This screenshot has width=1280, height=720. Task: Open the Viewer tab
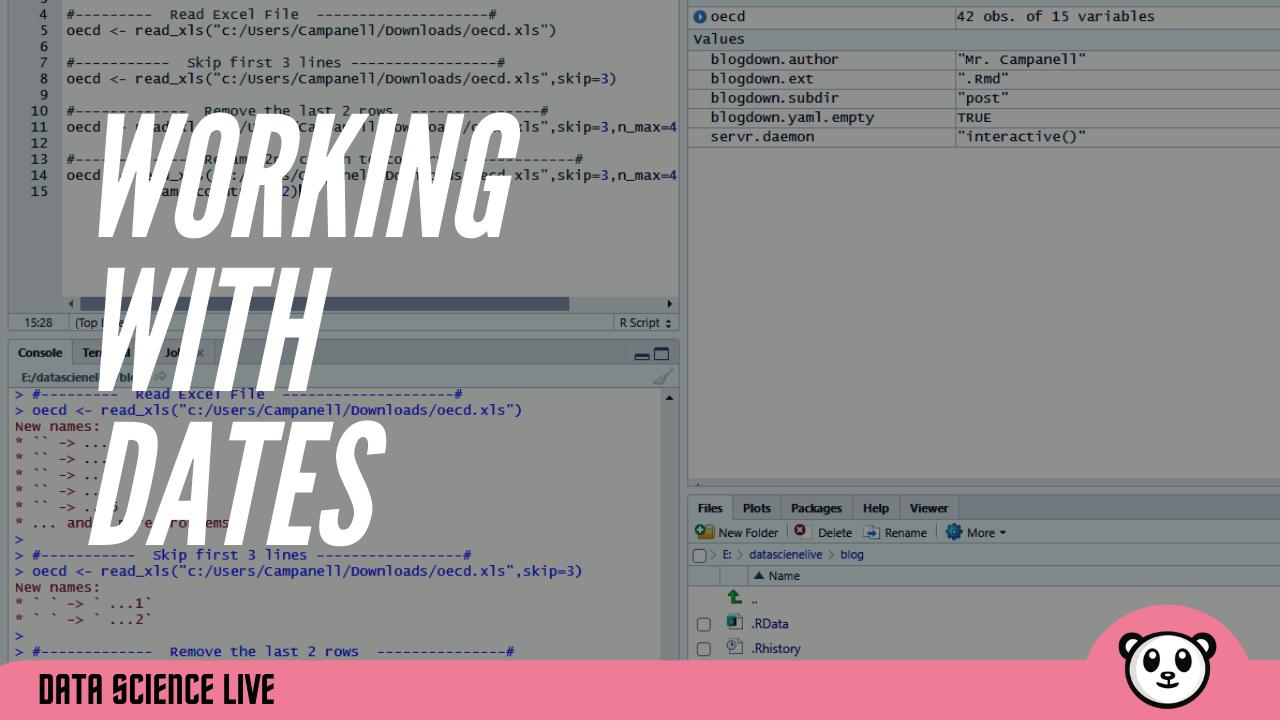929,508
